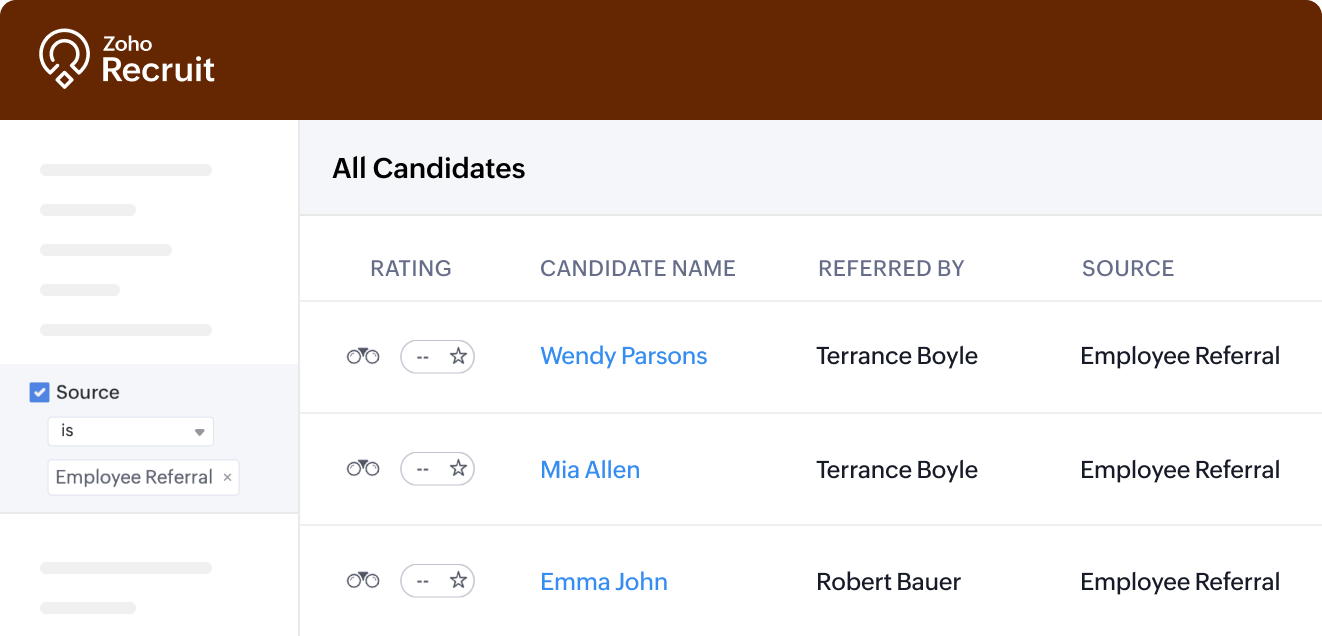Select the star rating for Emma John

click(458, 580)
